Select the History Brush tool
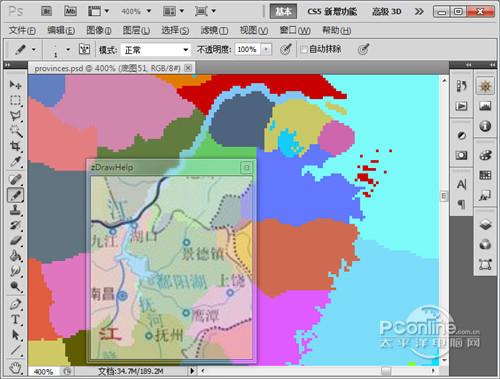The image size is (500, 379). click(15, 225)
